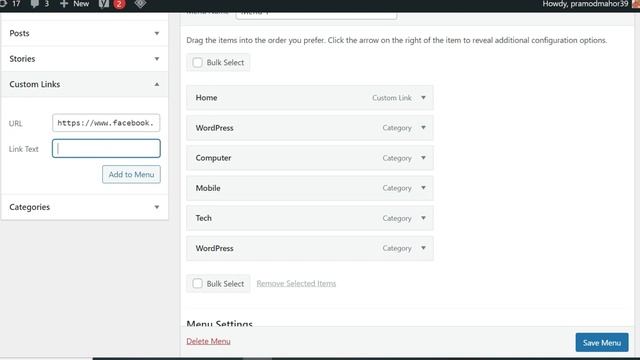Screen dimensions: 640x360
Task: Select the Home menu item label
Action: tap(207, 98)
